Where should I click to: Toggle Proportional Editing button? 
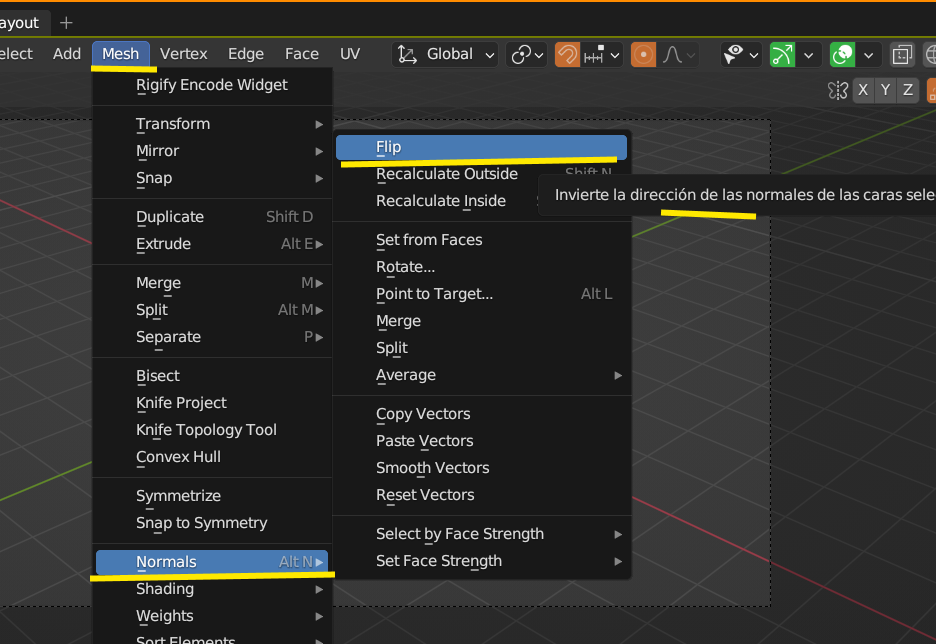643,55
